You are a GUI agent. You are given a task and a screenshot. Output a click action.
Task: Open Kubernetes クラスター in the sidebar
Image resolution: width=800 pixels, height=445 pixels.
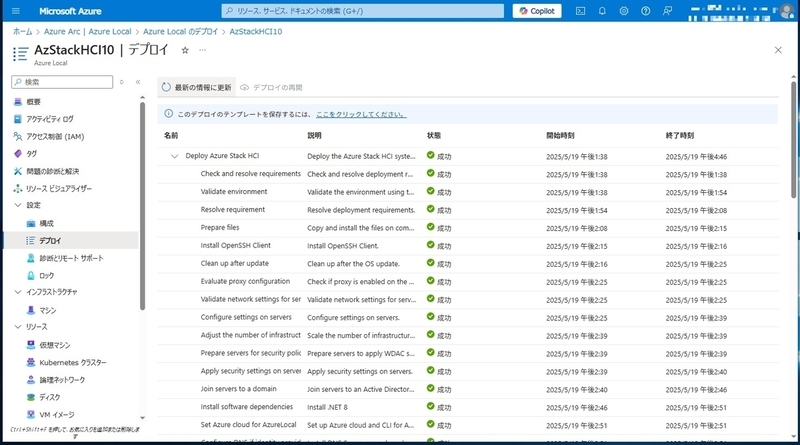(71, 362)
